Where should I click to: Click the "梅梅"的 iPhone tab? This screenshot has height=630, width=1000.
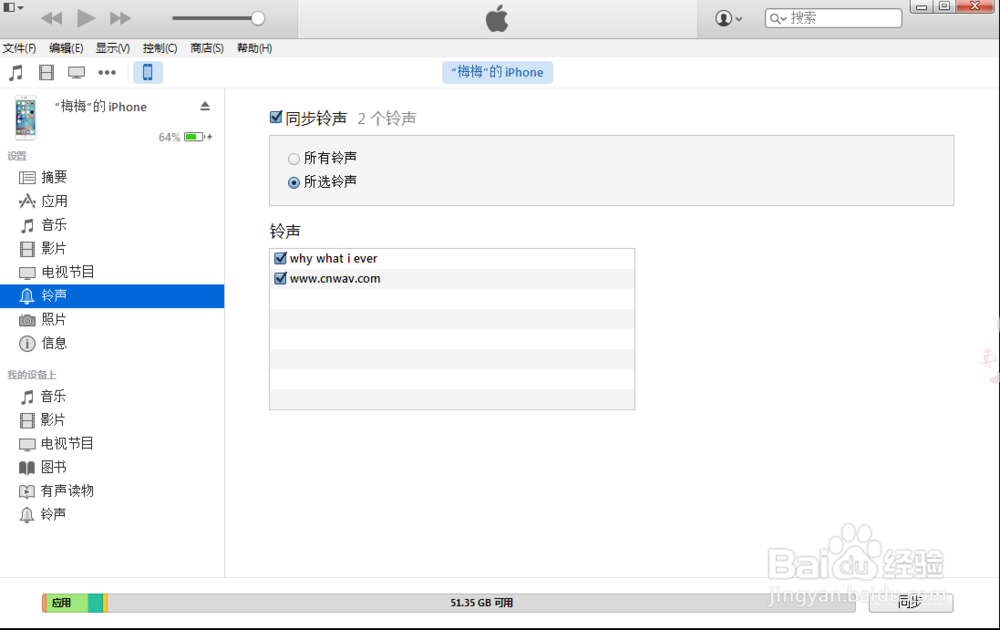[x=497, y=72]
